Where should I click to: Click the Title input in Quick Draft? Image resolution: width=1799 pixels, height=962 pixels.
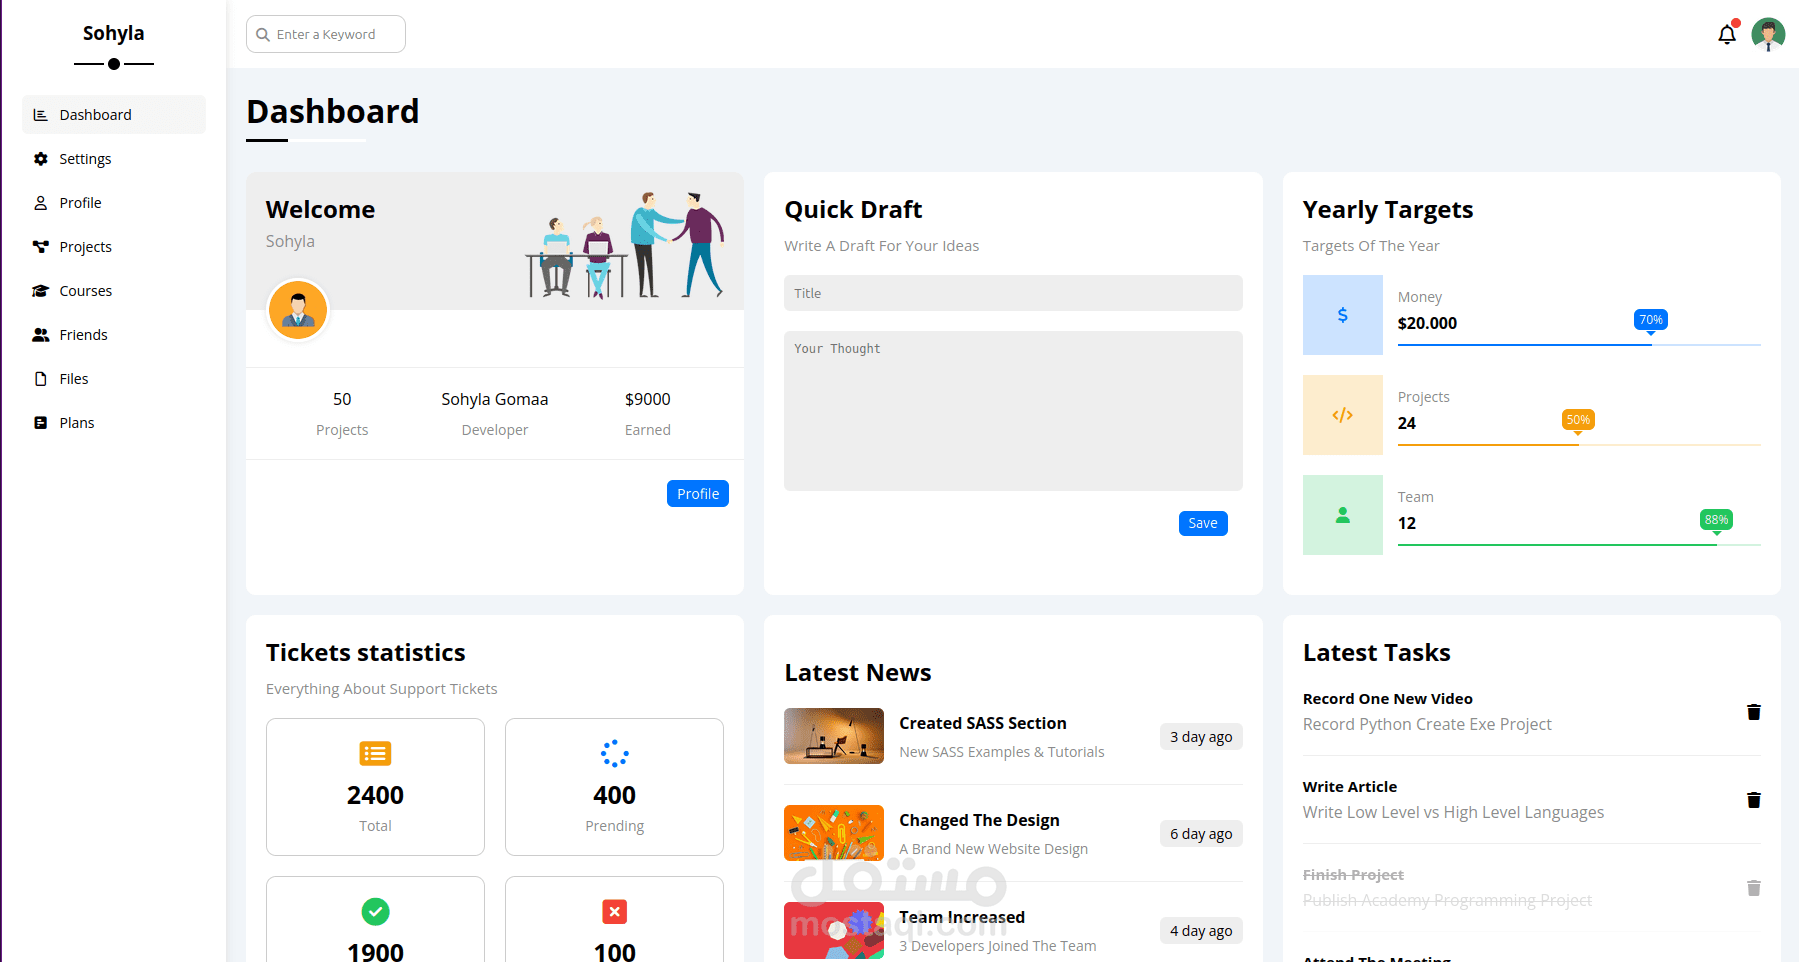1012,293
